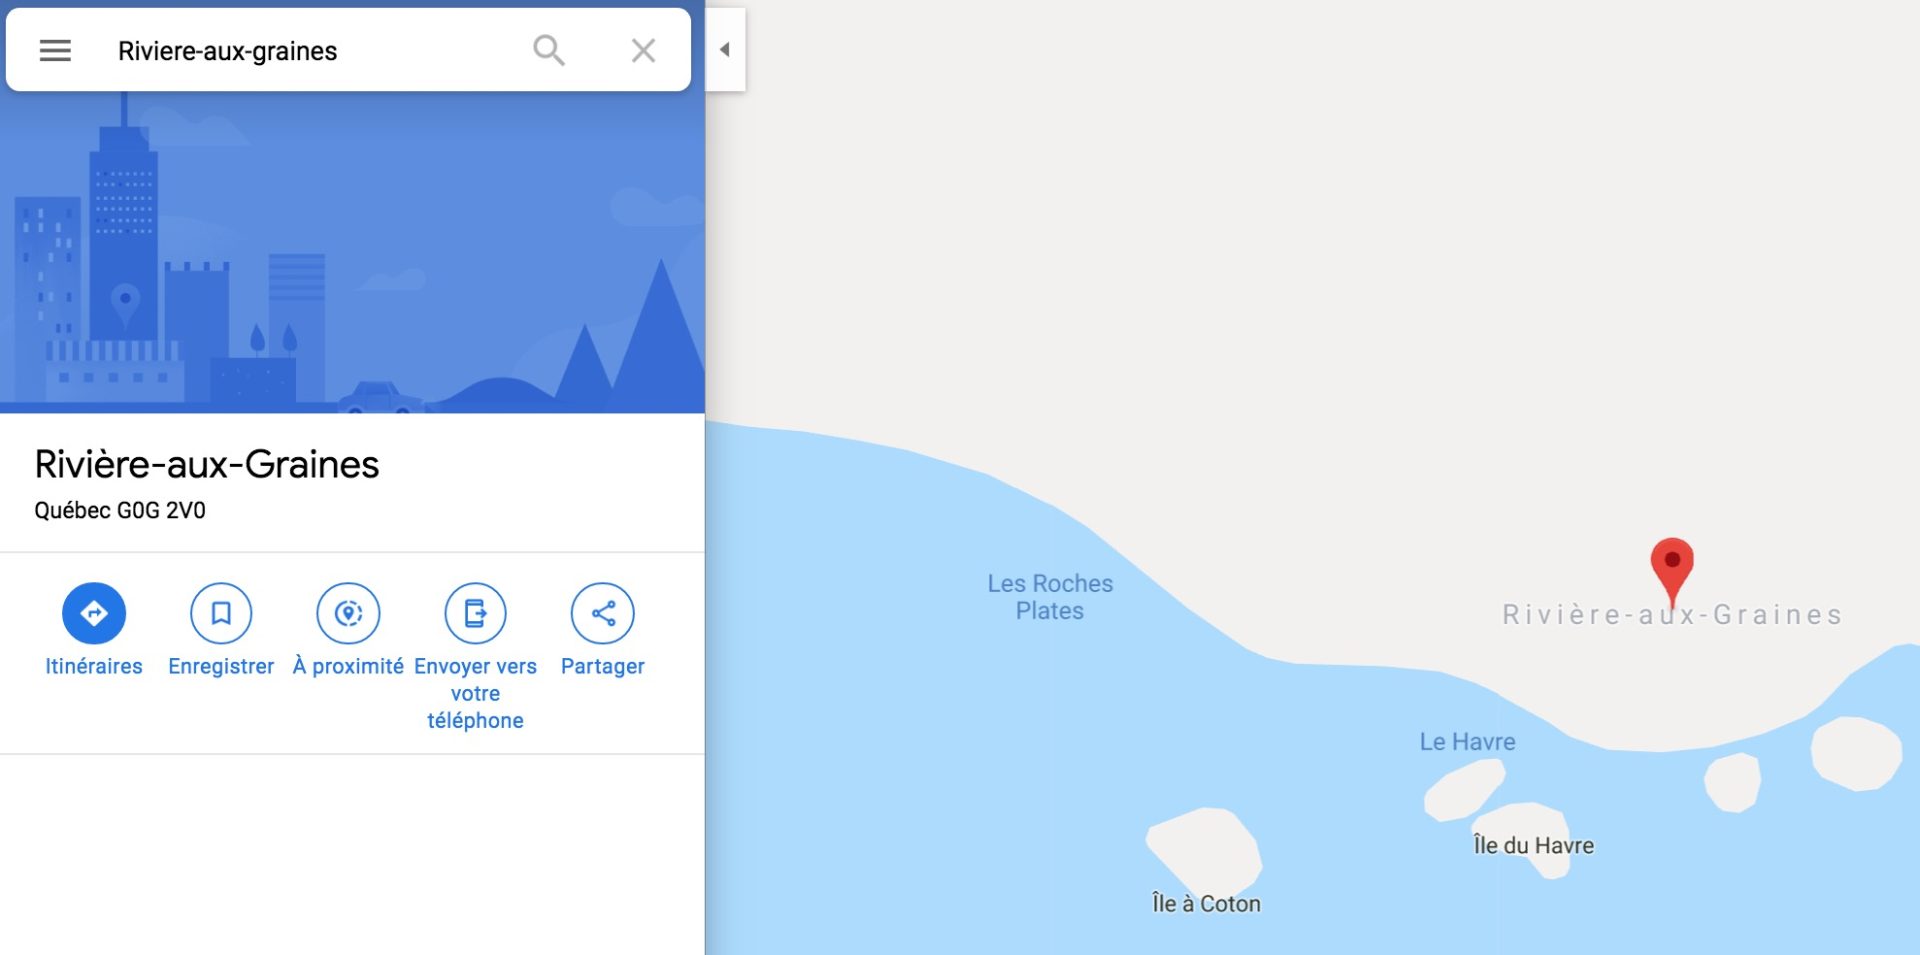Screen dimensions: 1920x955
Task: Click the Île à Coton label
Action: pos(1206,903)
